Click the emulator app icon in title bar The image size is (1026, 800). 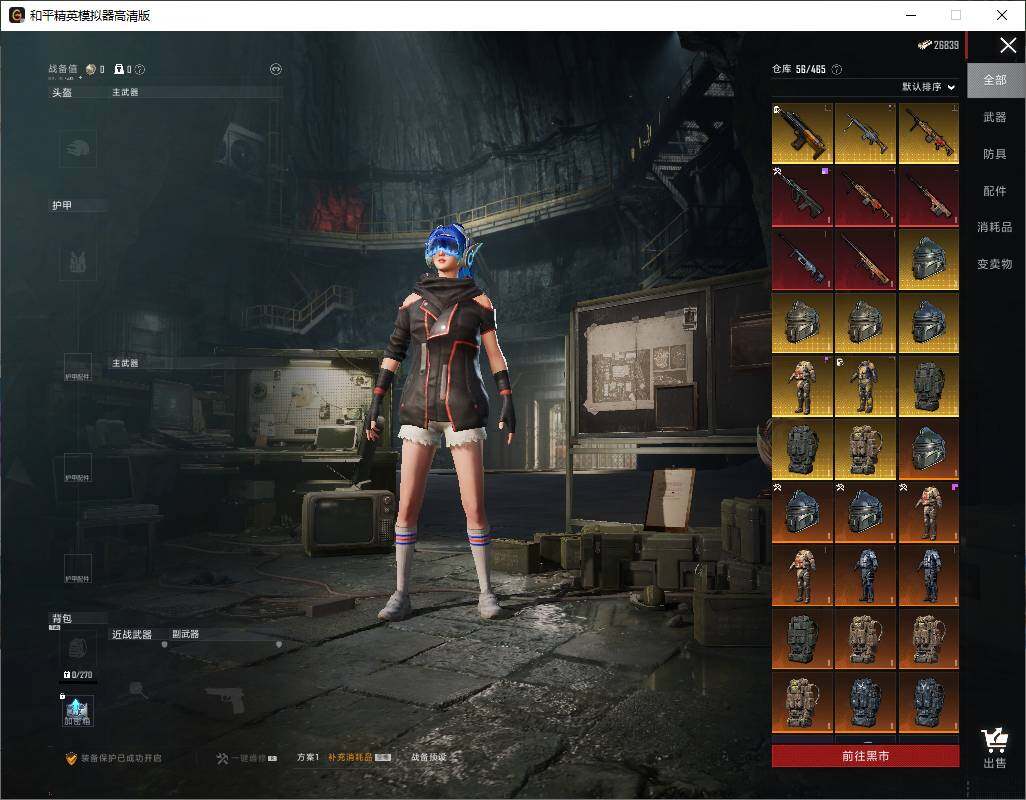[x=16, y=15]
